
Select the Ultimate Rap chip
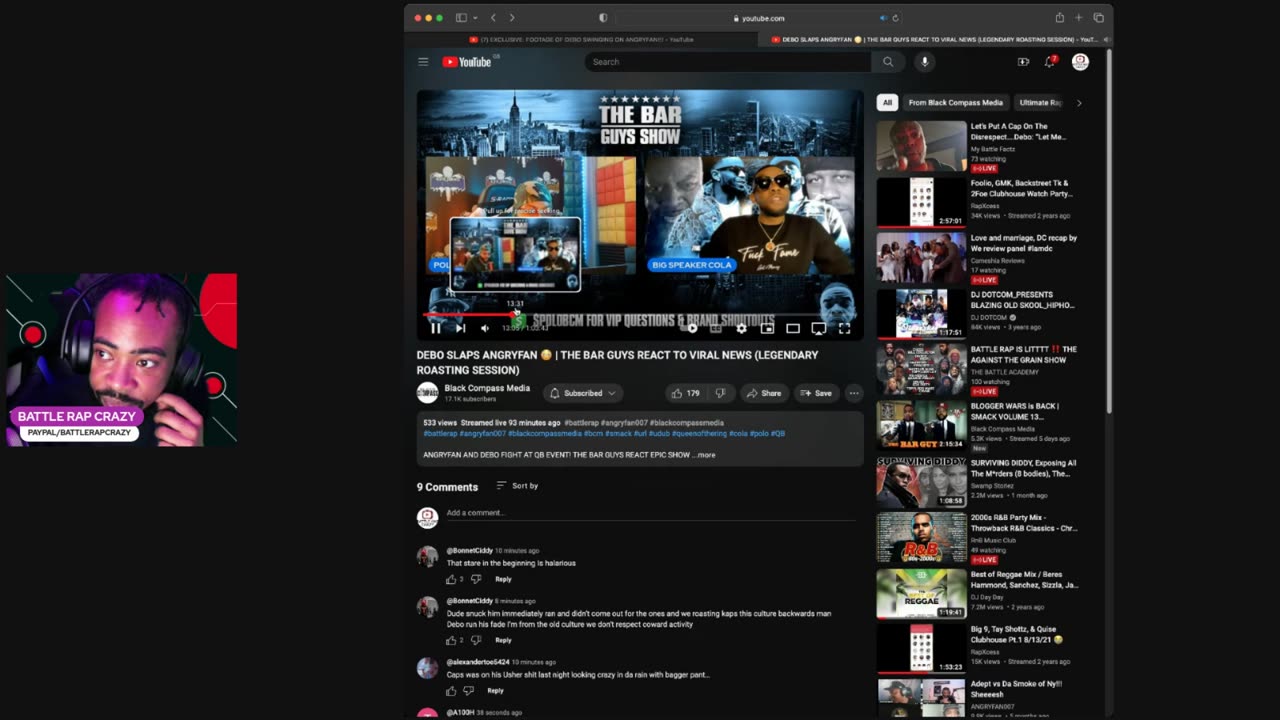[1039, 102]
